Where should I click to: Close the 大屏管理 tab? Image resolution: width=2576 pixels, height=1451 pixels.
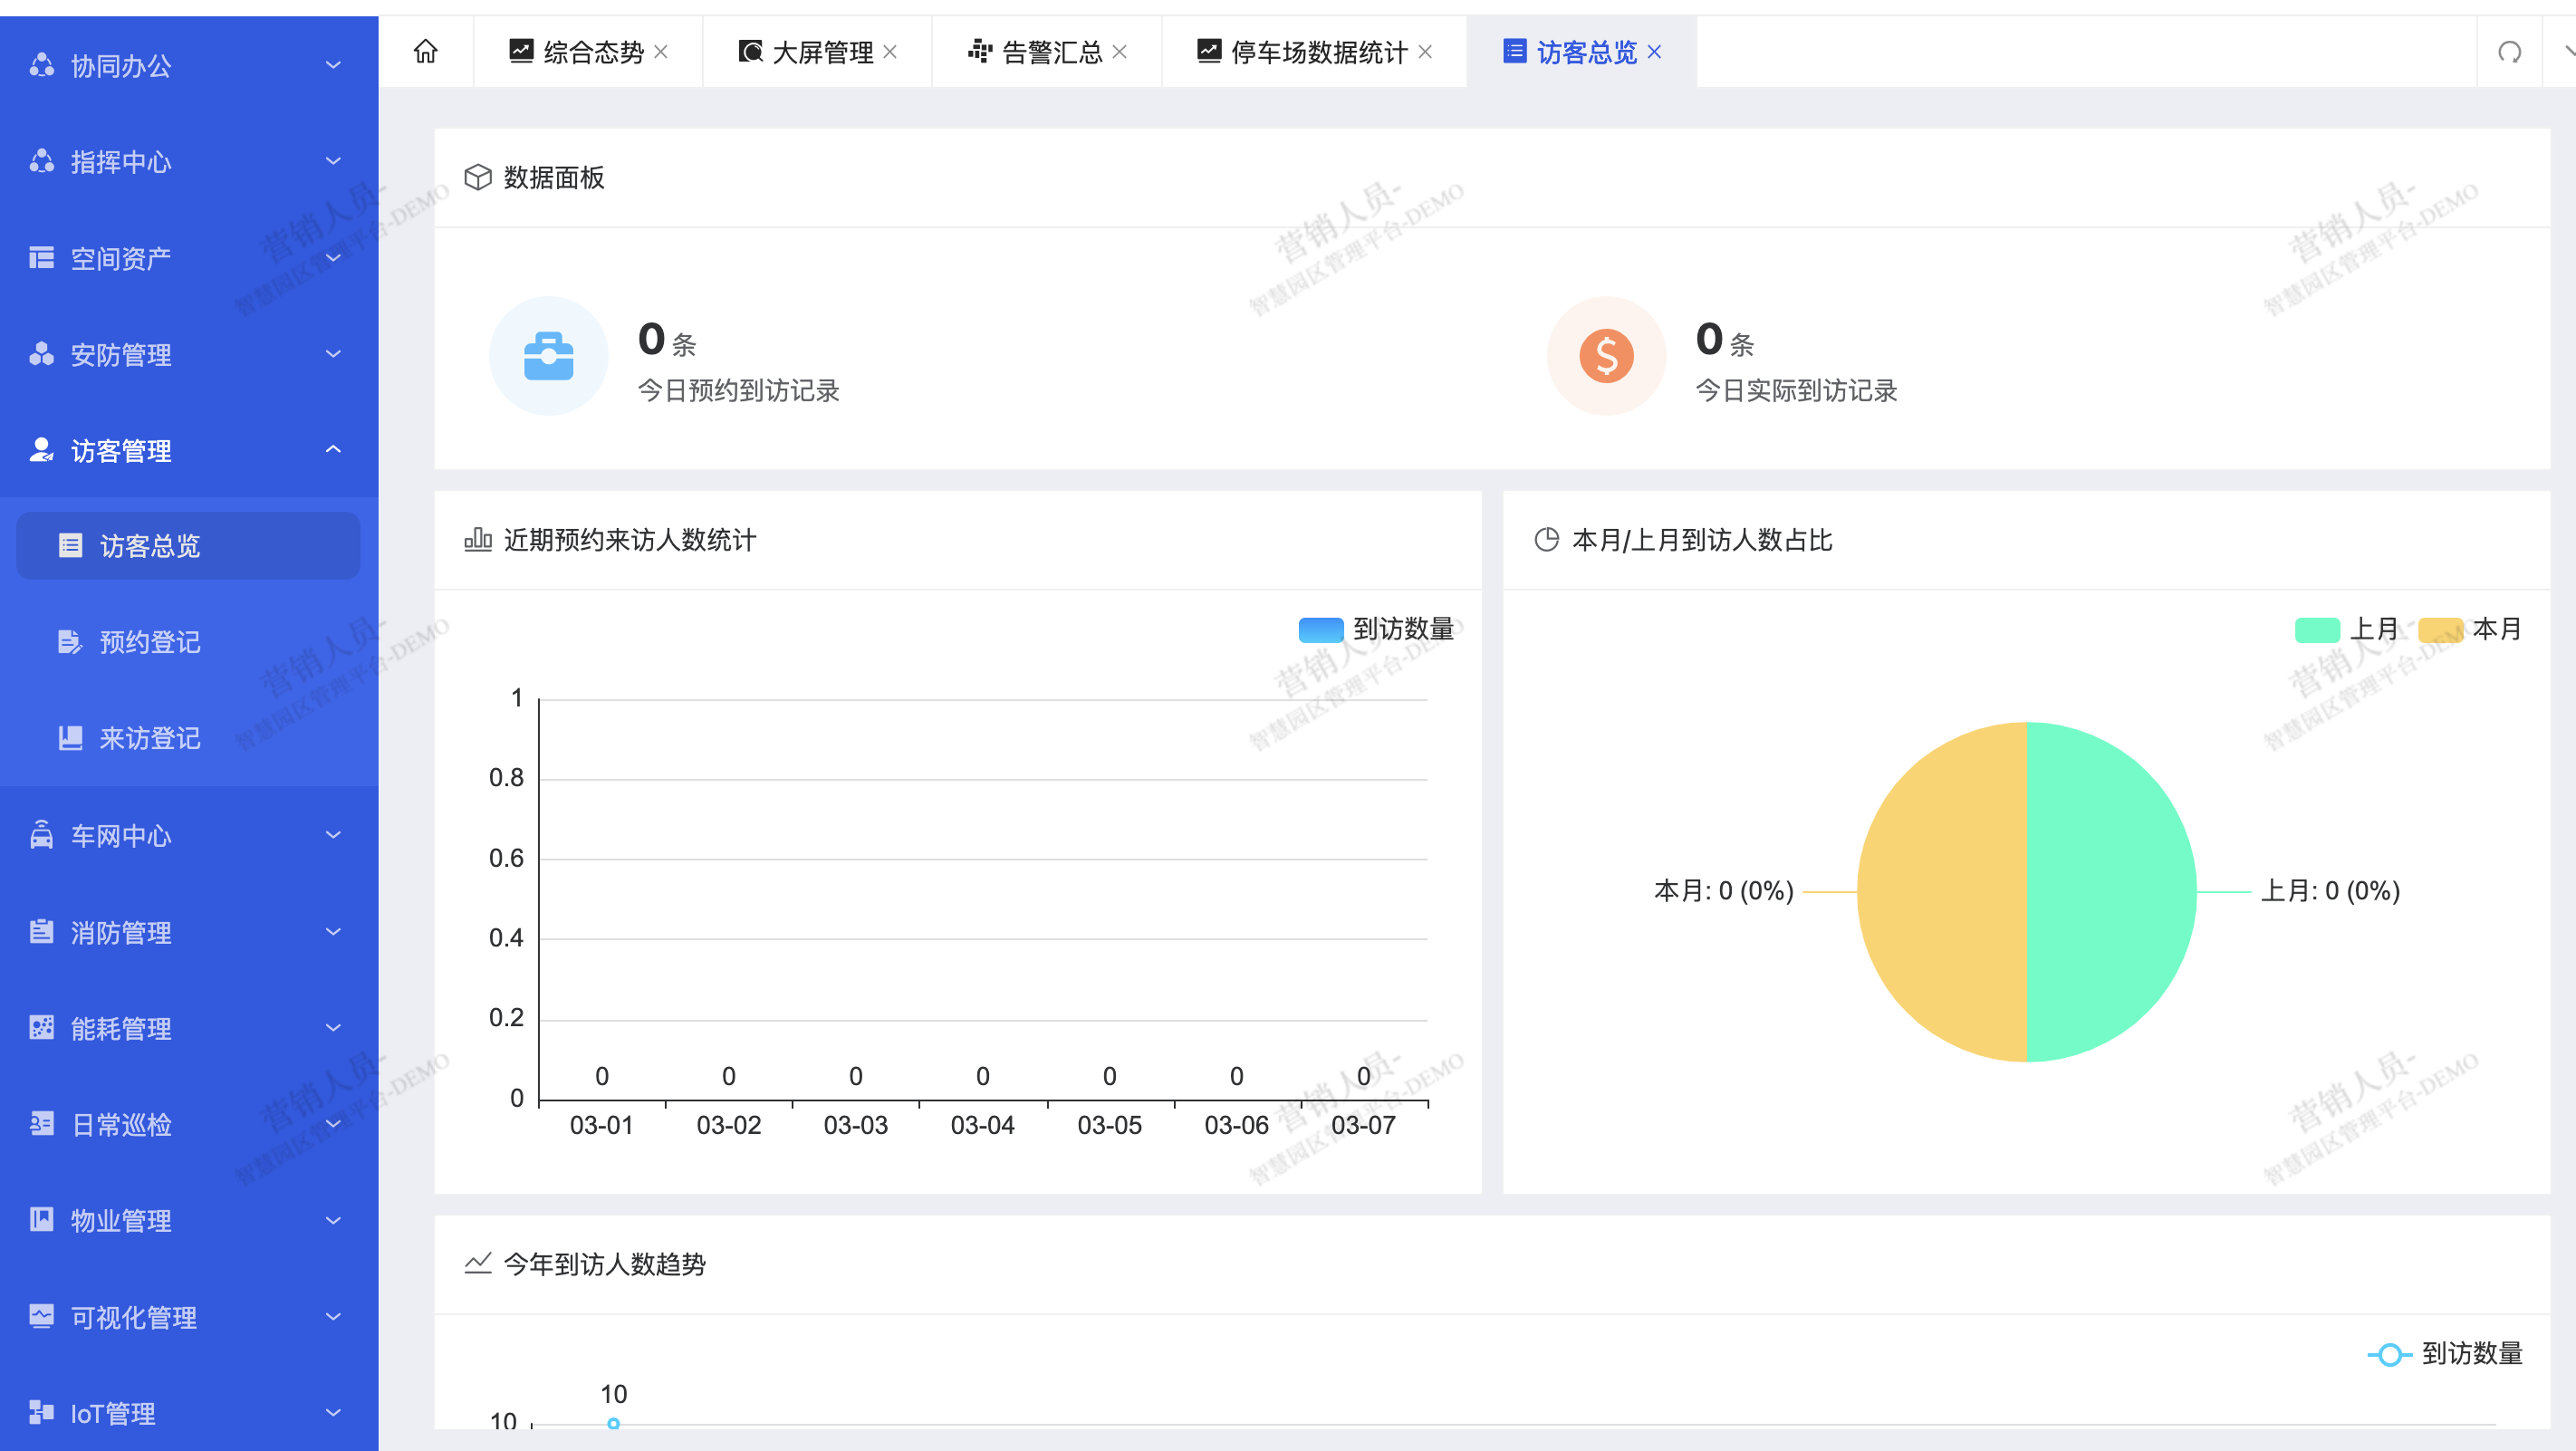click(890, 52)
